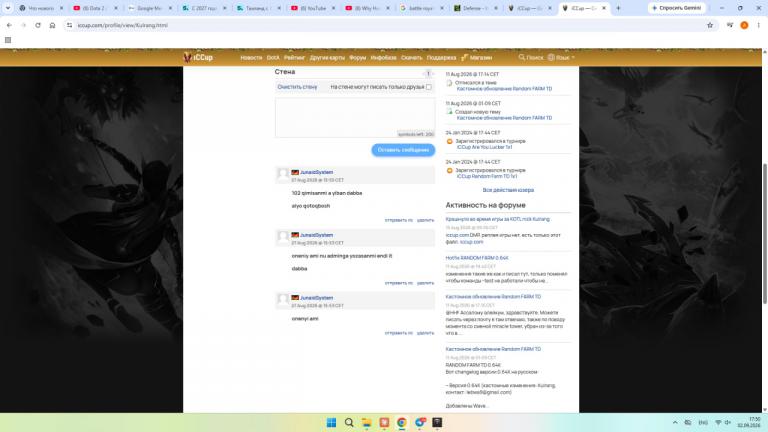The image size is (768, 432).
Task: Open the 'iCCup Are You Lucker 1x1' tournament link
Action: pyautogui.click(x=484, y=147)
